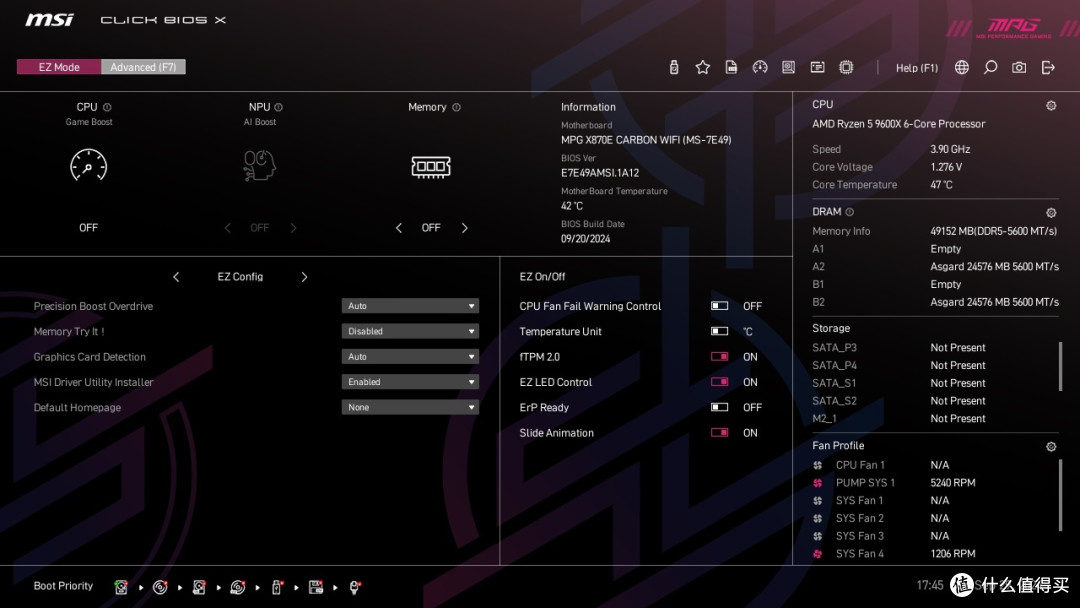Image resolution: width=1080 pixels, height=608 pixels.
Task: Click the NPU AI Boost head icon
Action: click(259, 165)
